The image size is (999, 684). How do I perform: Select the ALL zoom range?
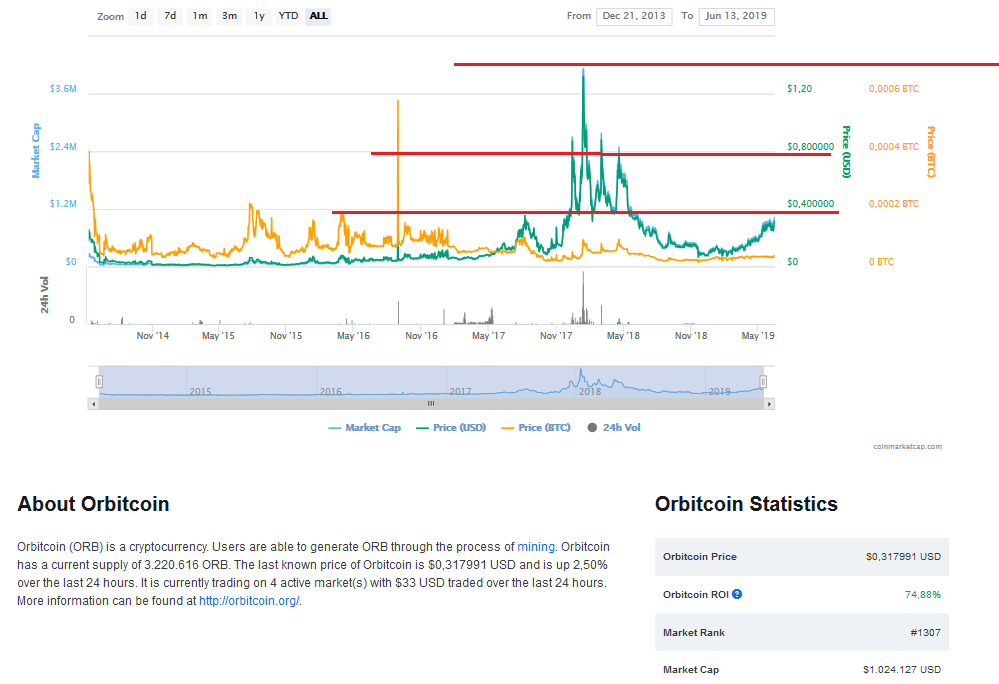click(318, 16)
